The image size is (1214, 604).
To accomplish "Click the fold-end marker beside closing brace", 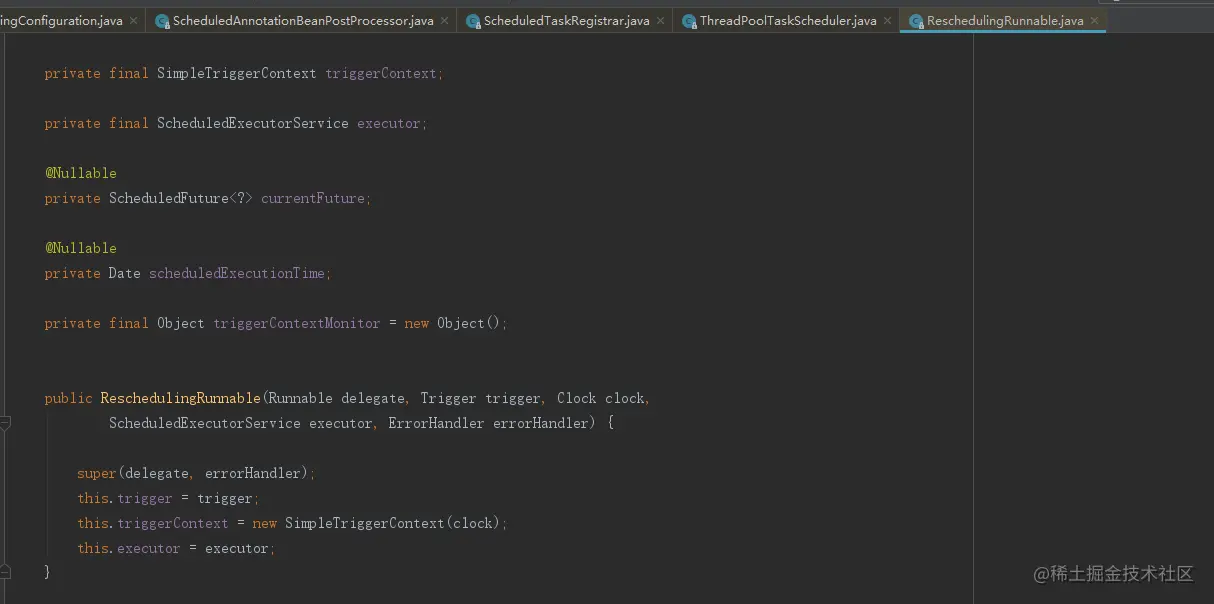I will 5,572.
